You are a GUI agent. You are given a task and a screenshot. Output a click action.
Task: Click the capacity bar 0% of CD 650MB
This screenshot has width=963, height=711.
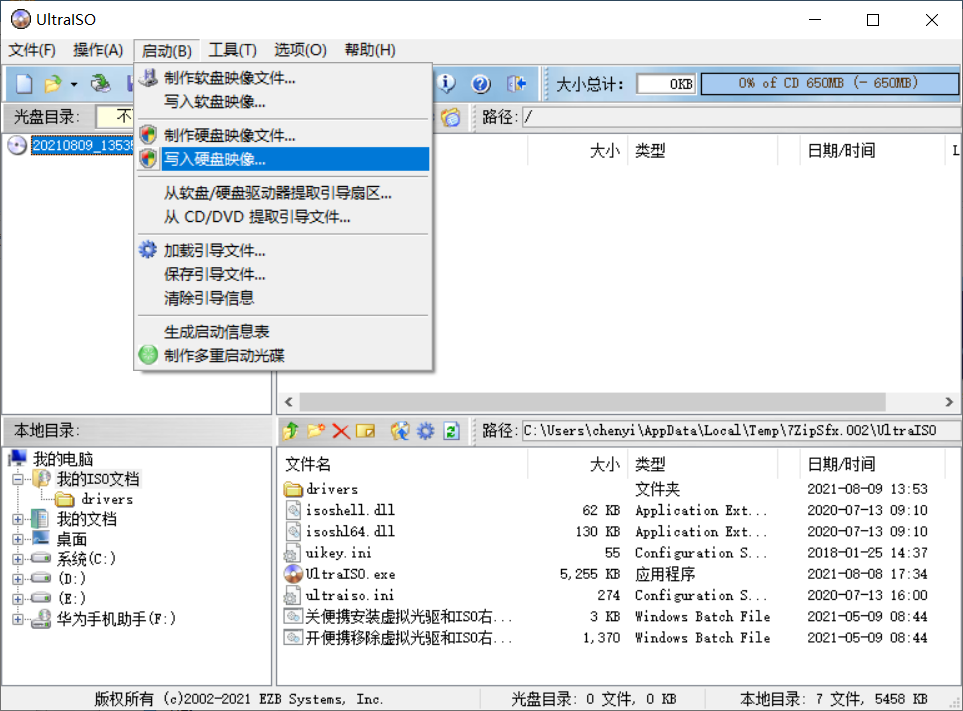point(829,84)
